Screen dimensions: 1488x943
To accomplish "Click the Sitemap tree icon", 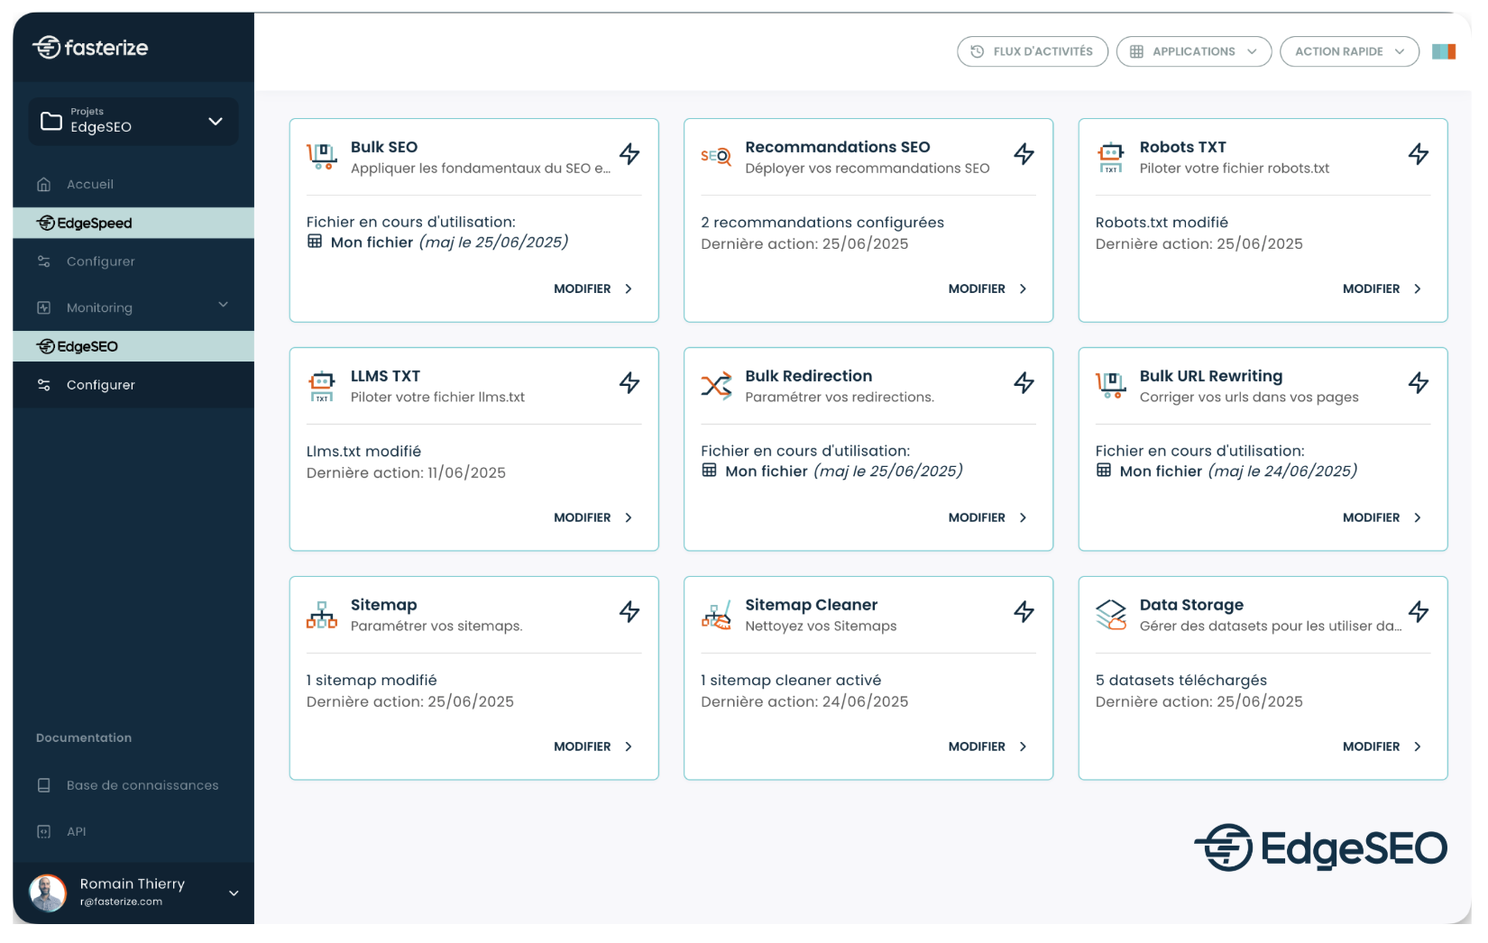I will pyautogui.click(x=321, y=614).
